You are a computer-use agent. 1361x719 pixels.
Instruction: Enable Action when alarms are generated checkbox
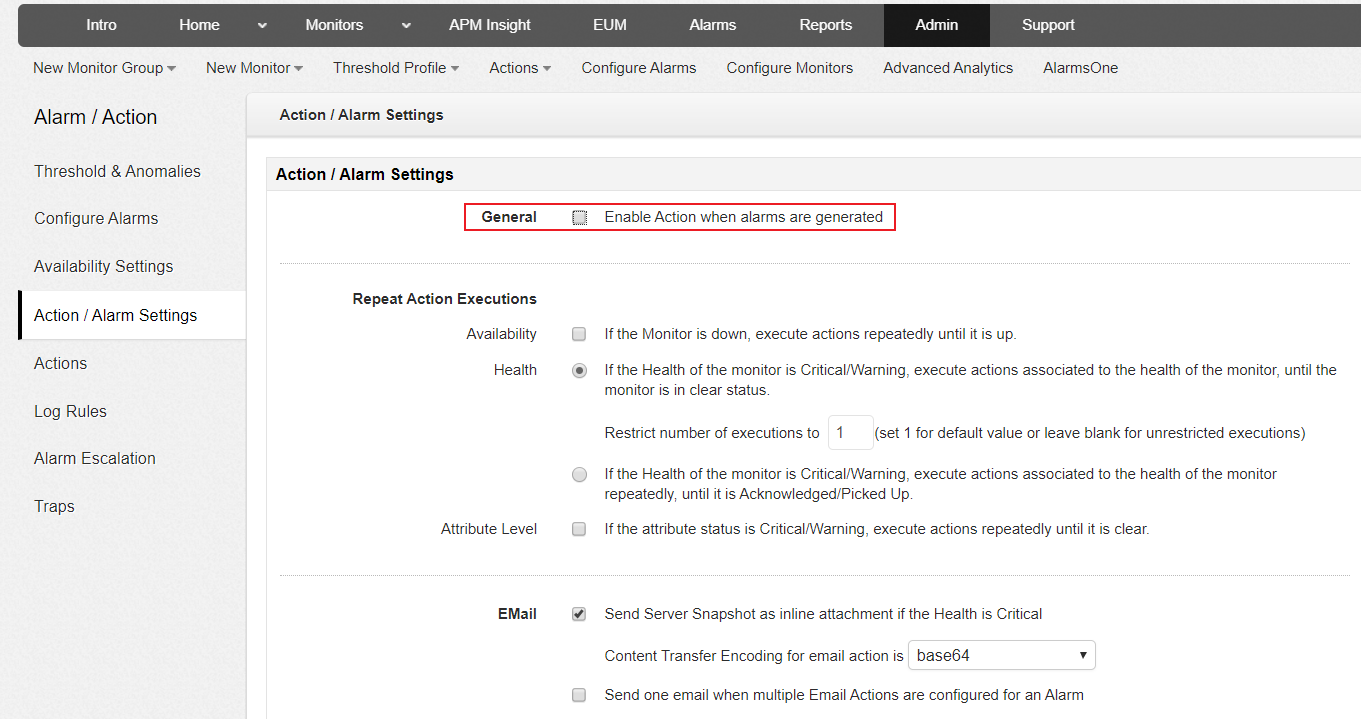(580, 217)
